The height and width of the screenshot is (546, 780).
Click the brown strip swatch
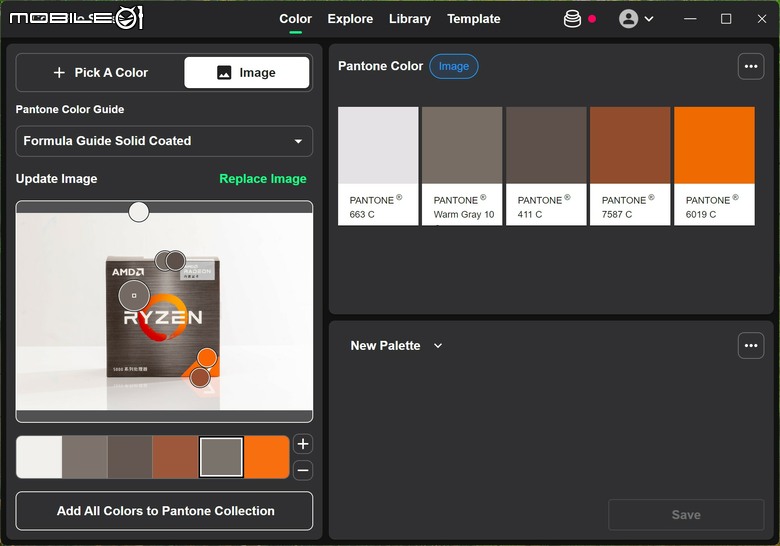(175, 457)
